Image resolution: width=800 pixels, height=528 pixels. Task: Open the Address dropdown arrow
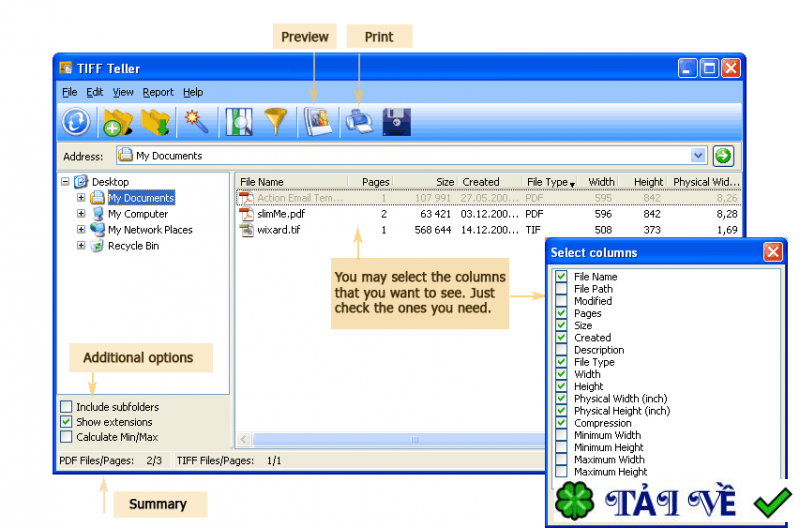point(697,156)
